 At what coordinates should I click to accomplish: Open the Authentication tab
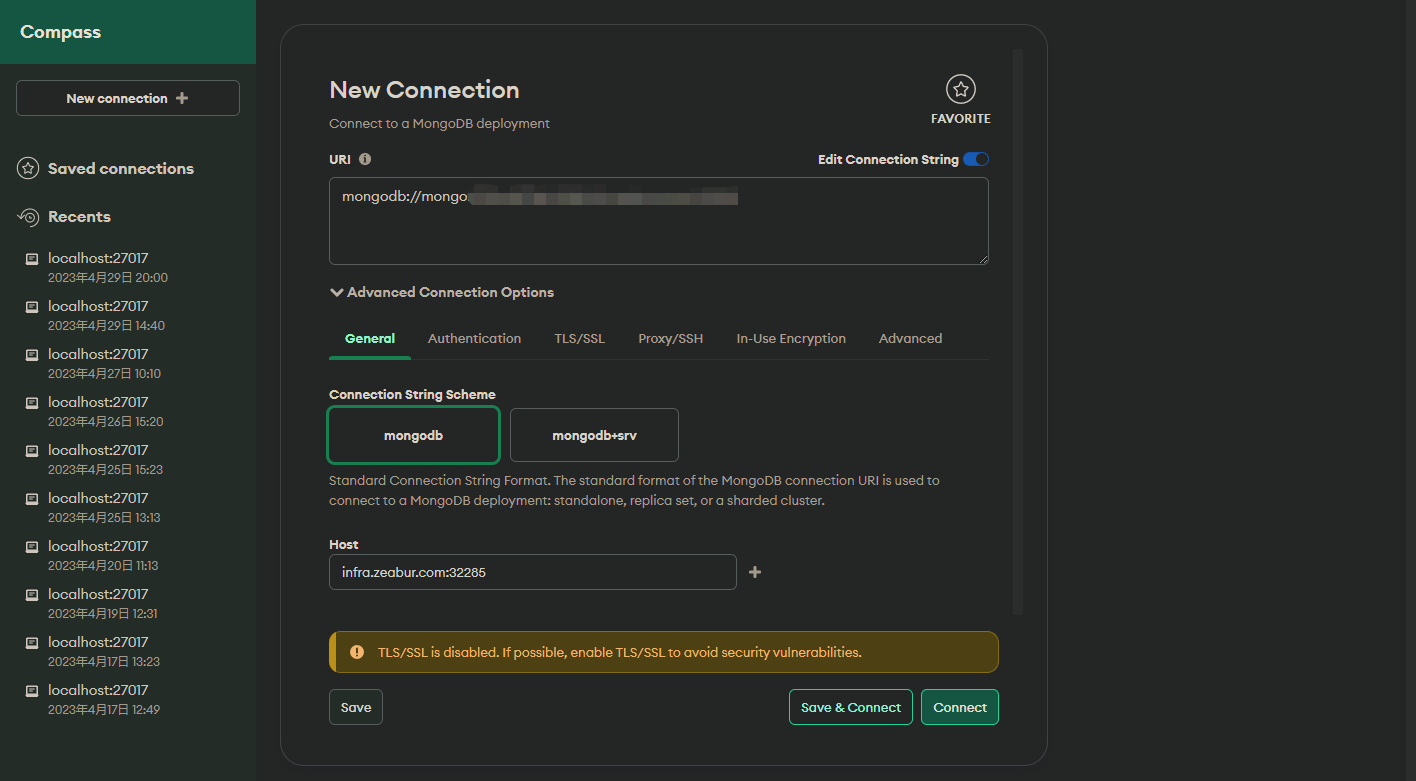pos(474,339)
